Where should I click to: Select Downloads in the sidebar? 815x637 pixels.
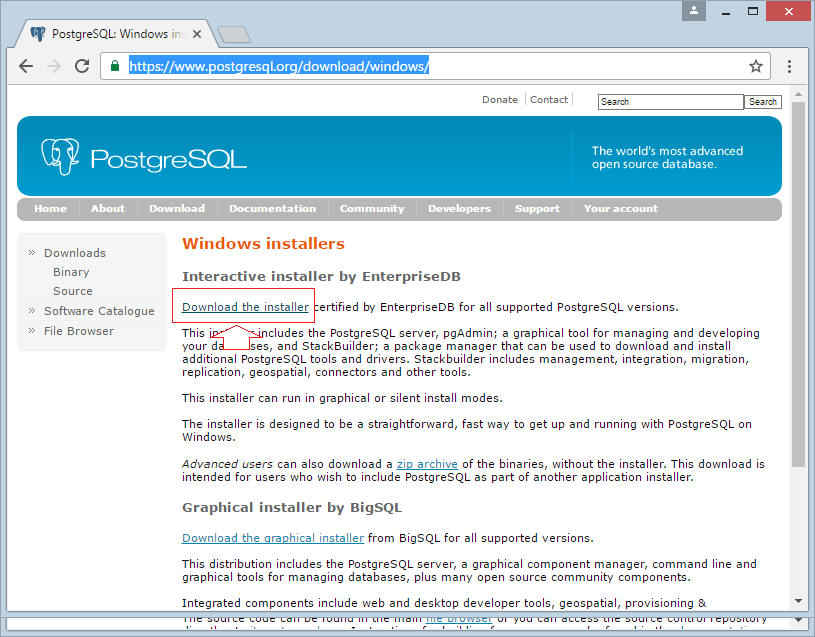click(x=75, y=253)
